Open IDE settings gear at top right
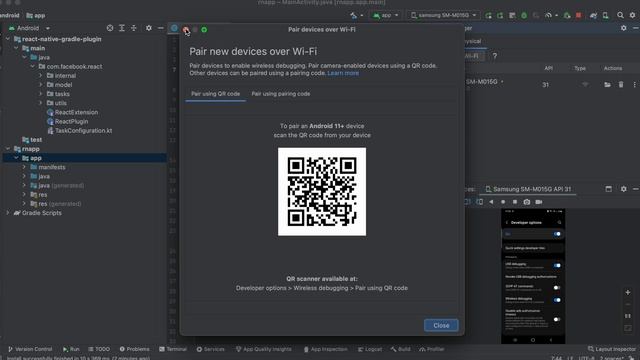The image size is (640, 360). [x=632, y=16]
